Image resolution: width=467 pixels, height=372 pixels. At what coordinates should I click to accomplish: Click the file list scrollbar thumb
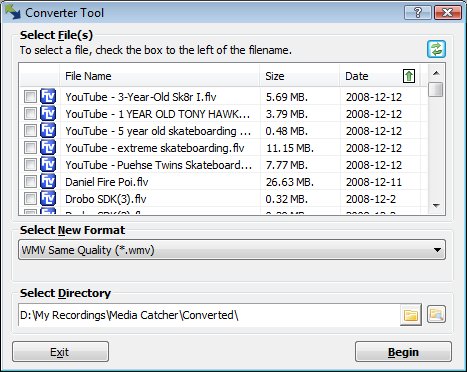[436, 89]
